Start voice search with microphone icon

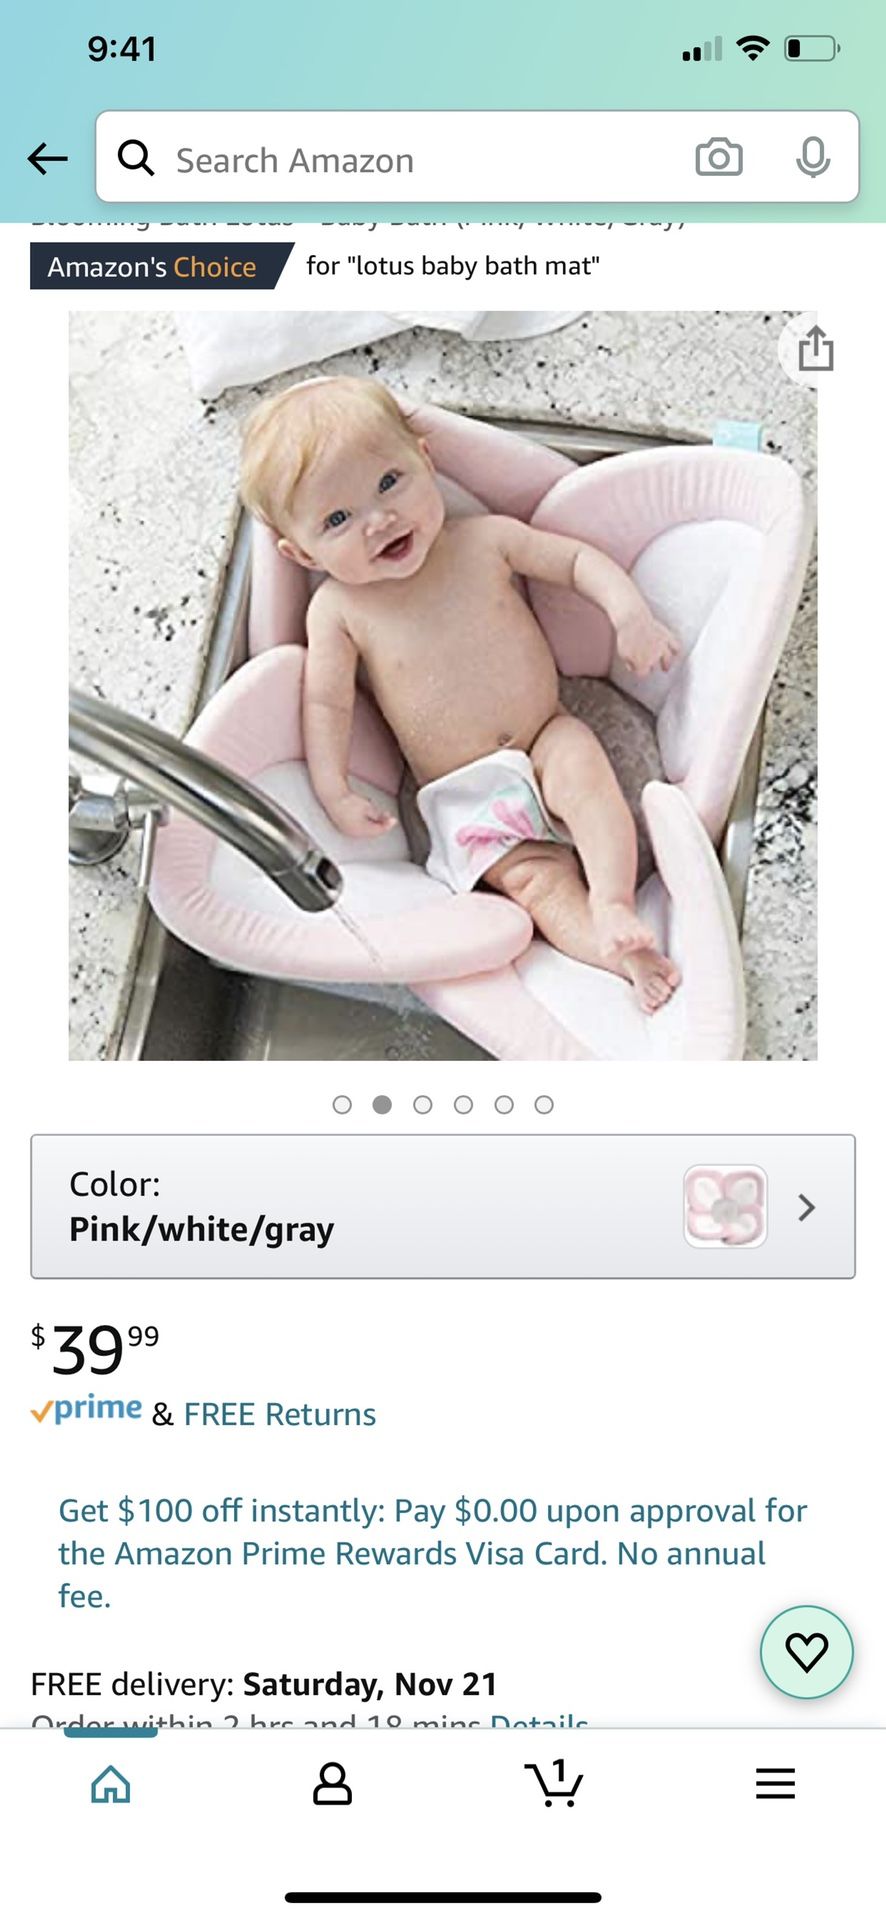(x=813, y=158)
